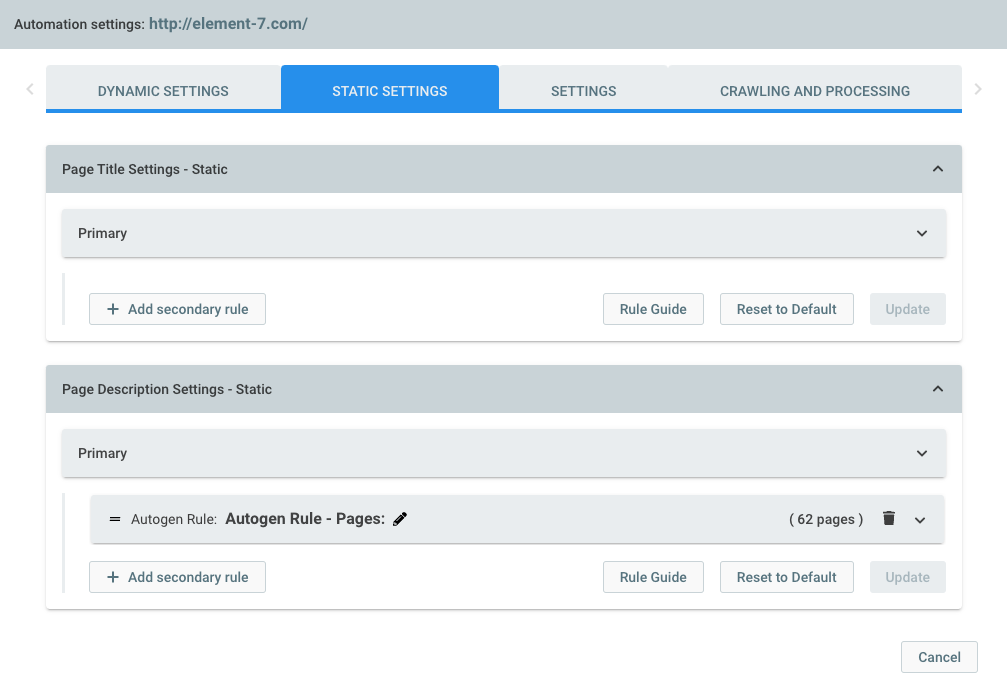Open the Settings tab
Image resolution: width=1007 pixels, height=700 pixels.
pyautogui.click(x=584, y=89)
